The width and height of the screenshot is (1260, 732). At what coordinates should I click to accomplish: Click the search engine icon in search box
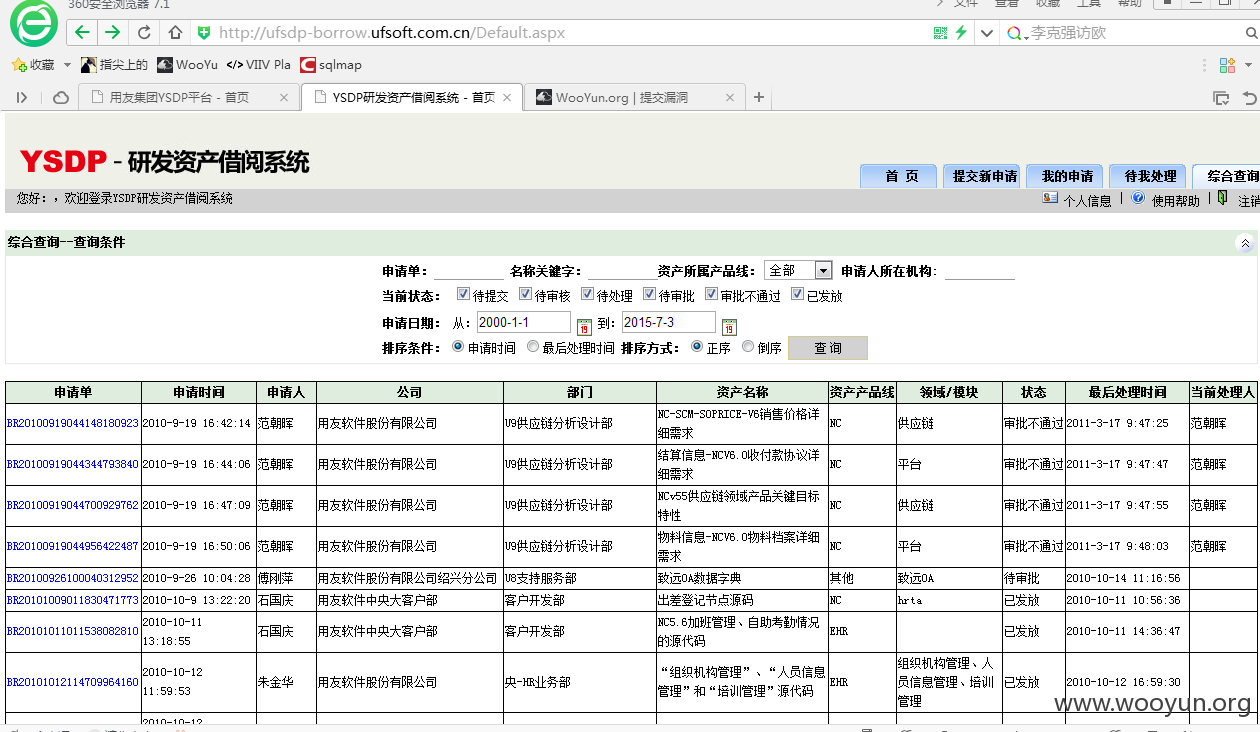tap(1015, 33)
